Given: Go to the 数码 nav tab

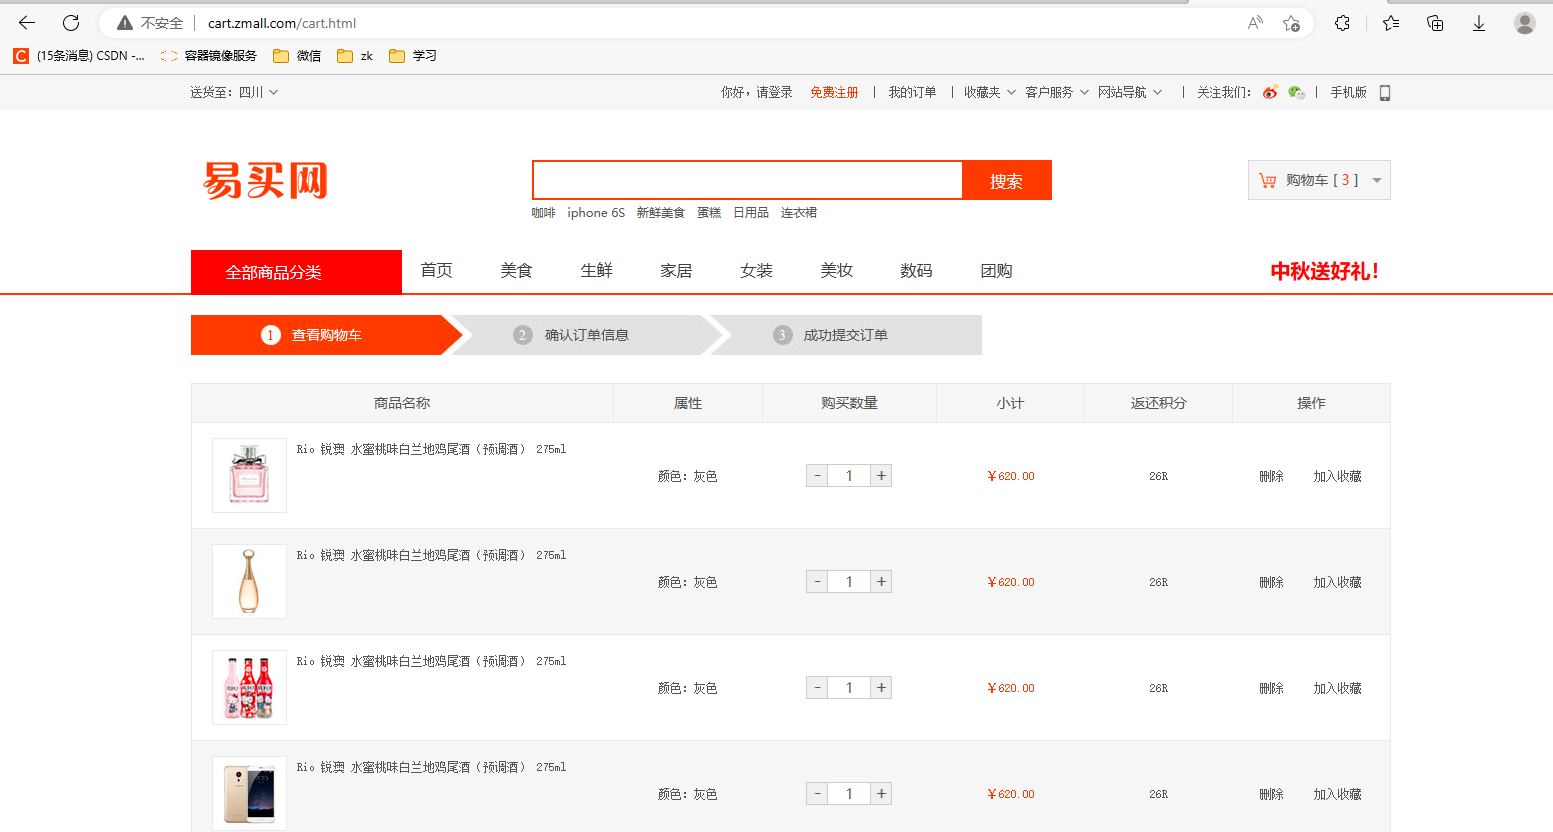Looking at the screenshot, I should (x=916, y=271).
